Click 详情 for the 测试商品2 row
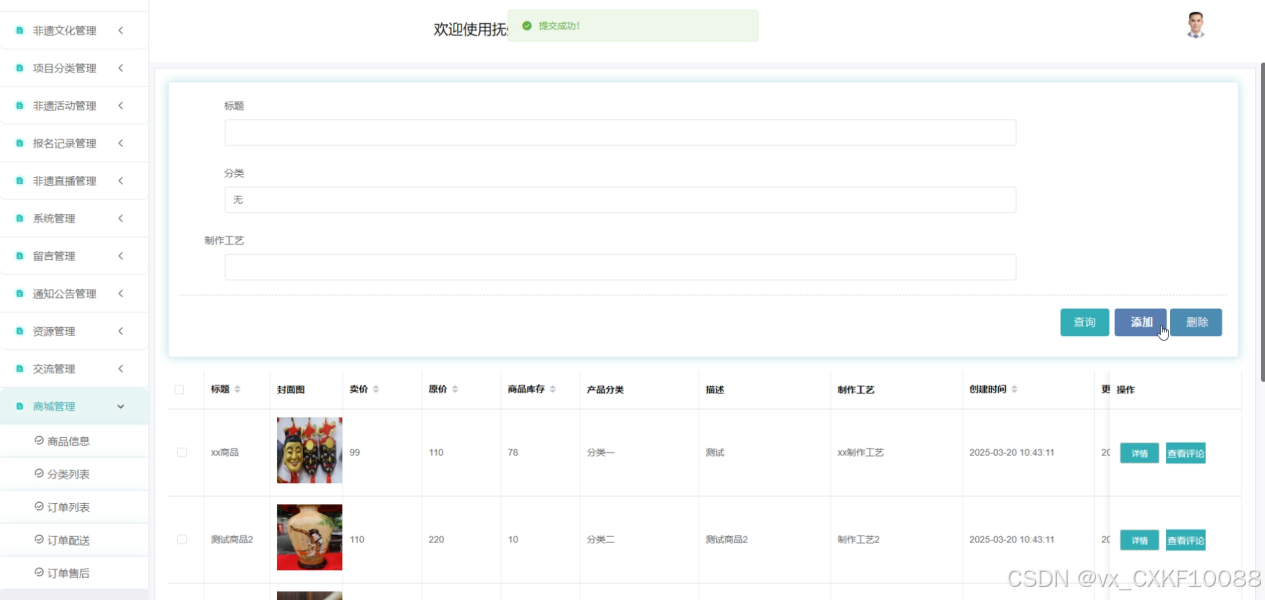The width and height of the screenshot is (1265, 600). [x=1139, y=540]
